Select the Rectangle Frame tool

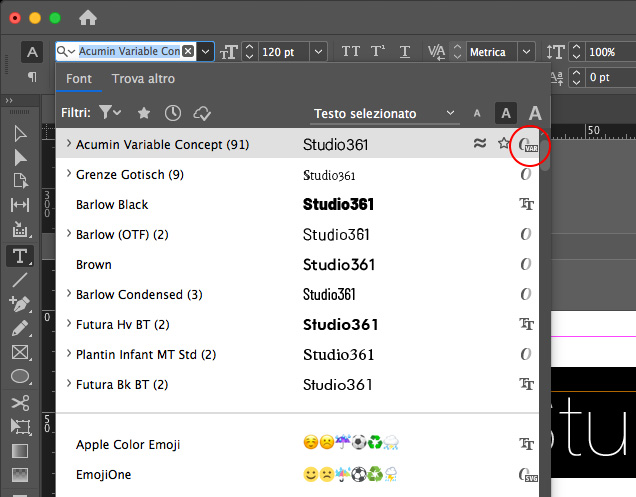pos(20,352)
